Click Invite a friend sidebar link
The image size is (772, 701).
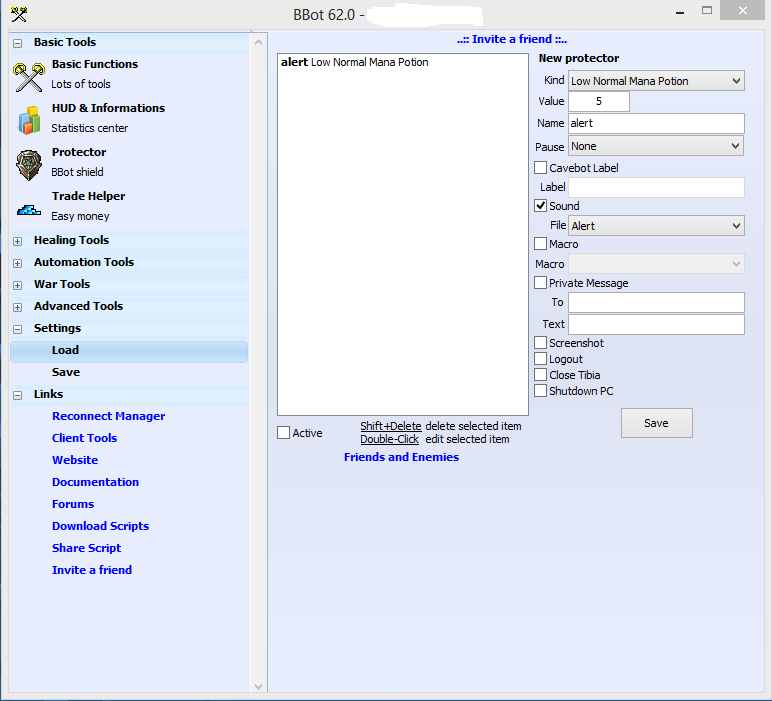coord(92,570)
